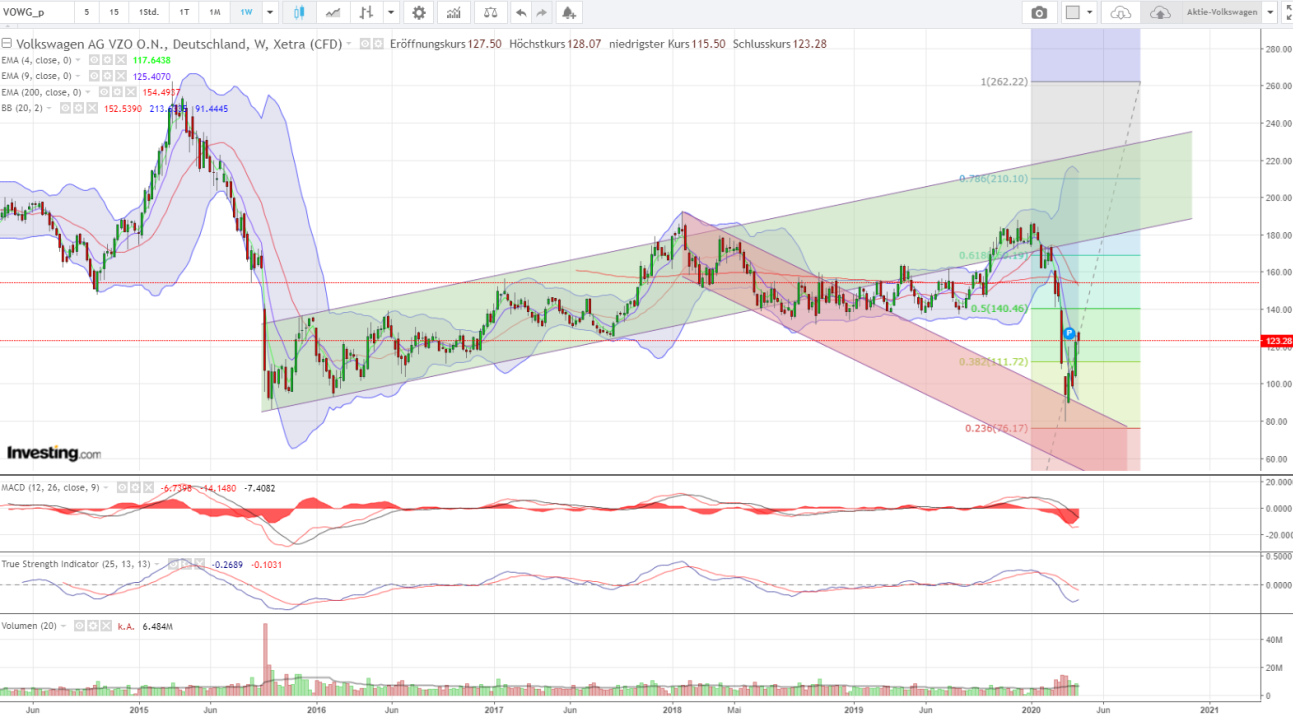The height and width of the screenshot is (714, 1293).
Task: Undo last chart action
Action: [520, 13]
